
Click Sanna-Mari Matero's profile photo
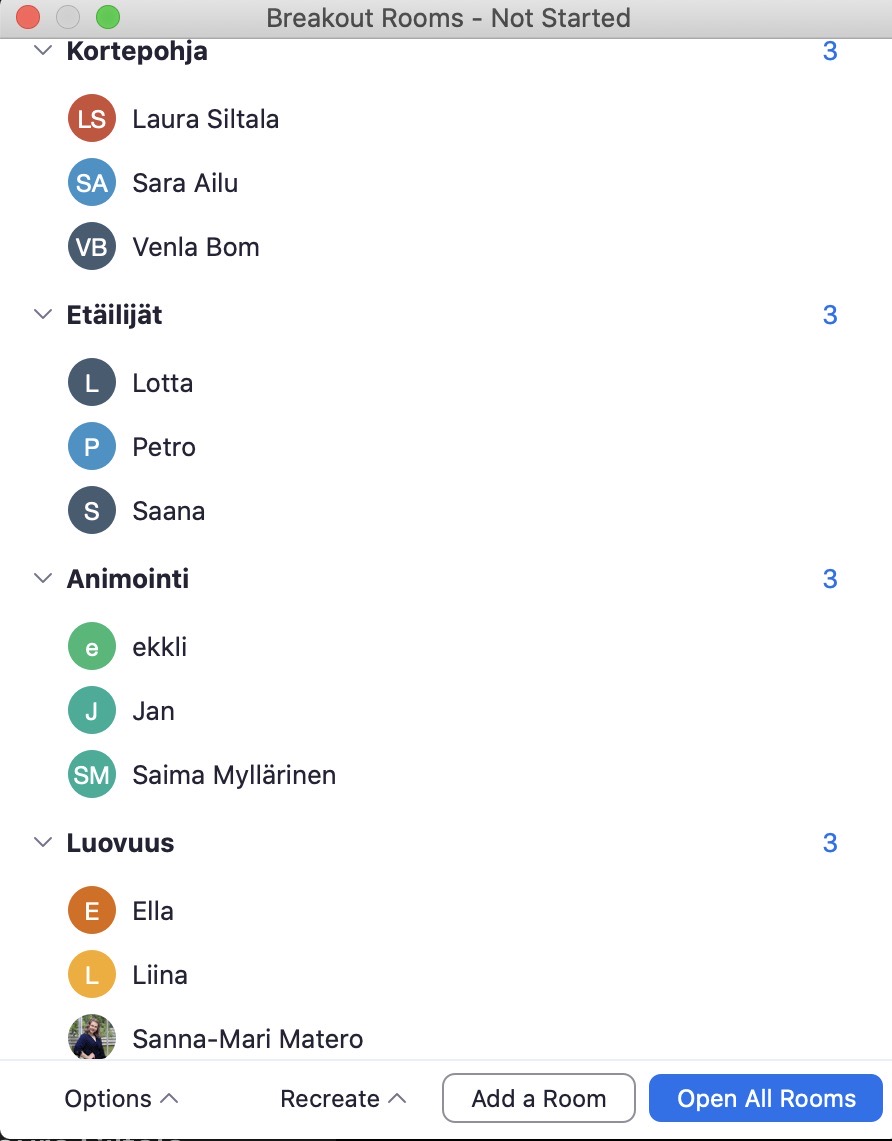[x=92, y=1038]
